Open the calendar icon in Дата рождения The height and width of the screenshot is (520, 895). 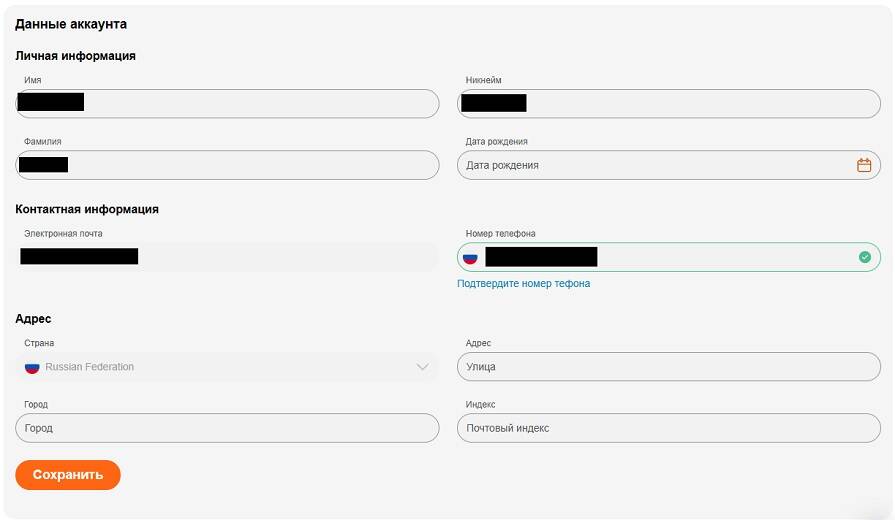point(864,165)
